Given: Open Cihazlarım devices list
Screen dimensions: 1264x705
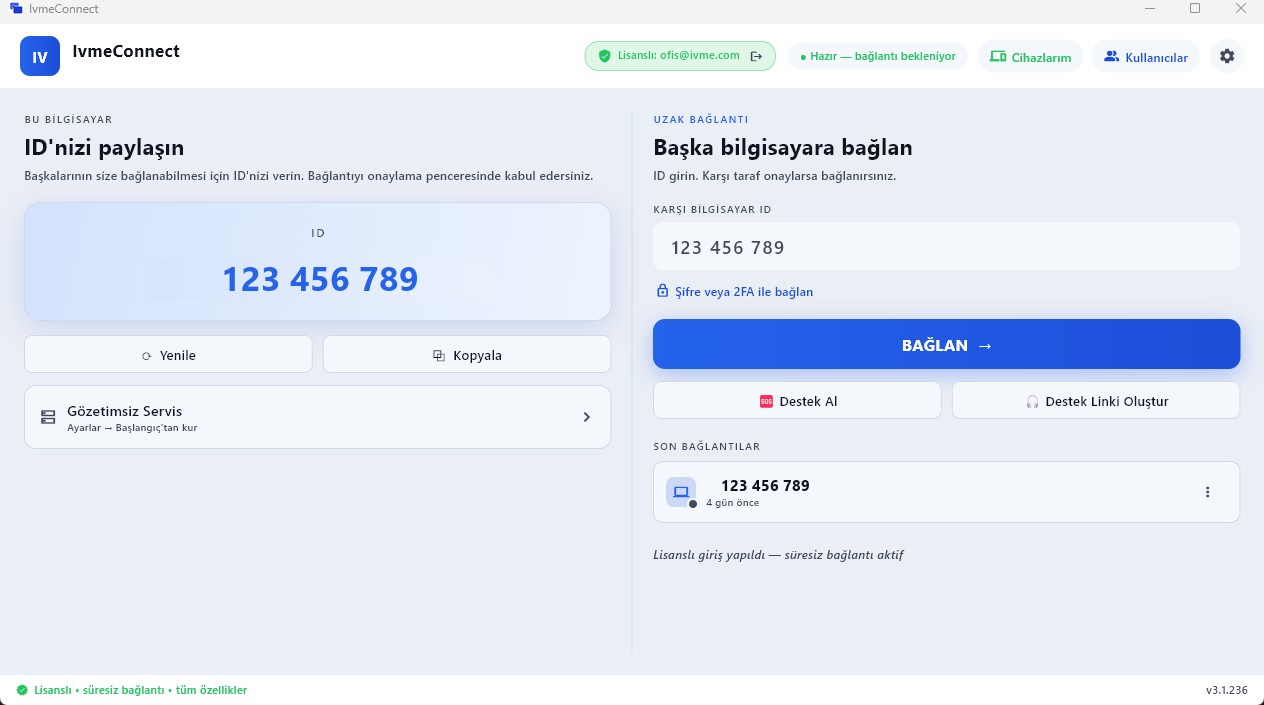Looking at the screenshot, I should tap(1030, 56).
